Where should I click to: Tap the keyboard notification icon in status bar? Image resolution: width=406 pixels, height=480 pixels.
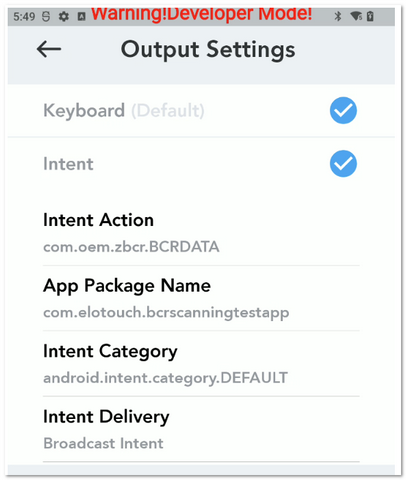coord(81,16)
